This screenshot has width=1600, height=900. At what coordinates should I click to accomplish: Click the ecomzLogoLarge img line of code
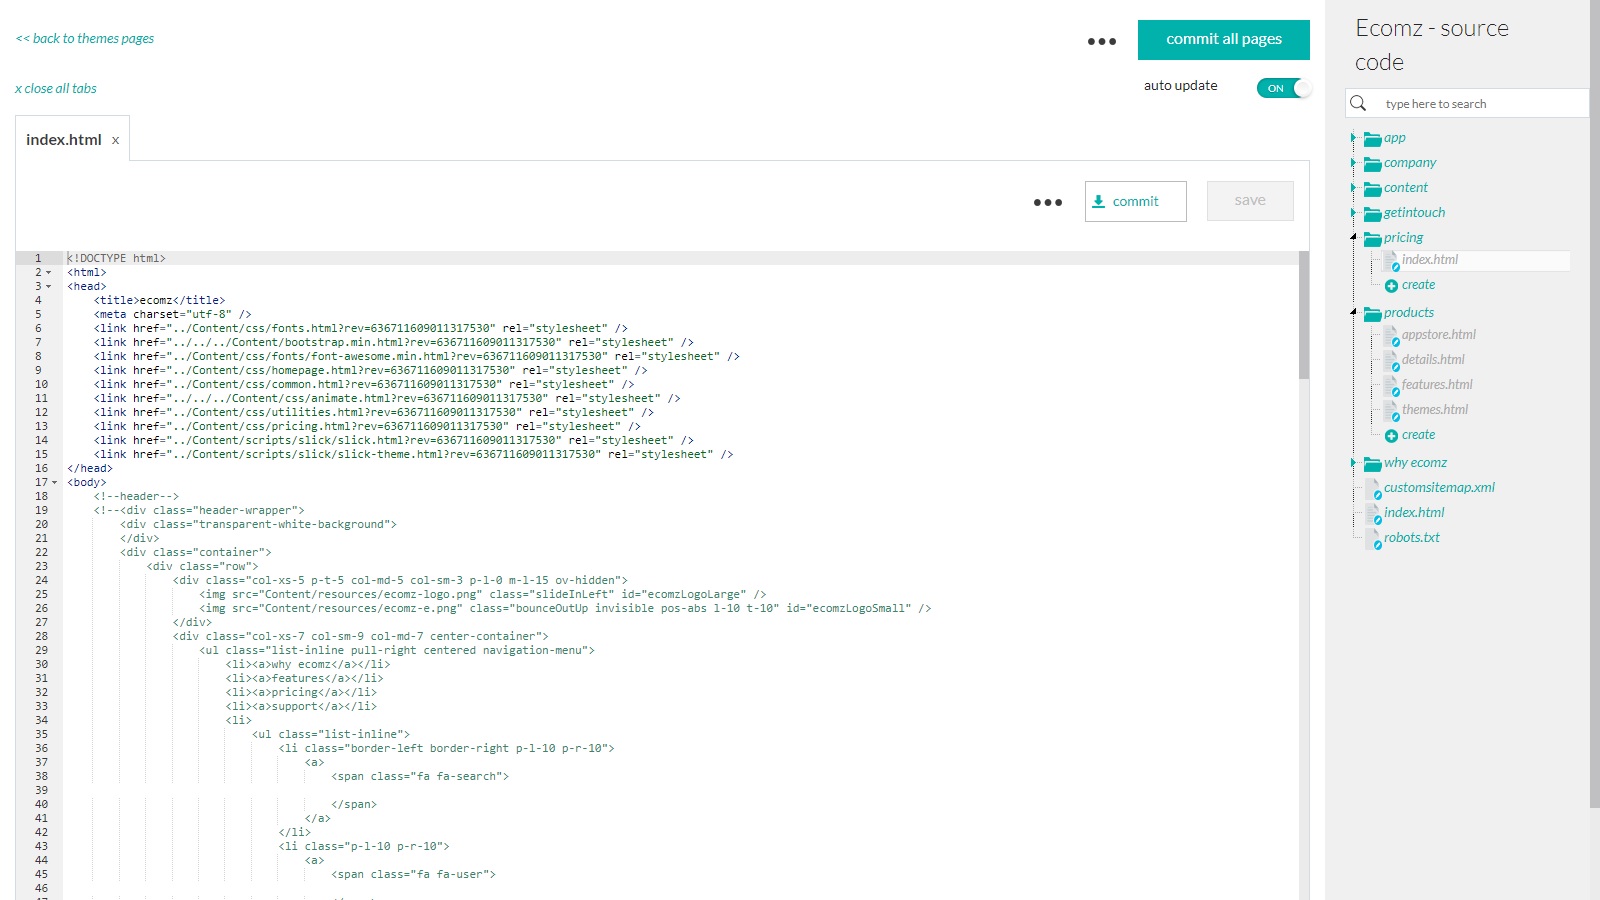pyautogui.click(x=483, y=595)
